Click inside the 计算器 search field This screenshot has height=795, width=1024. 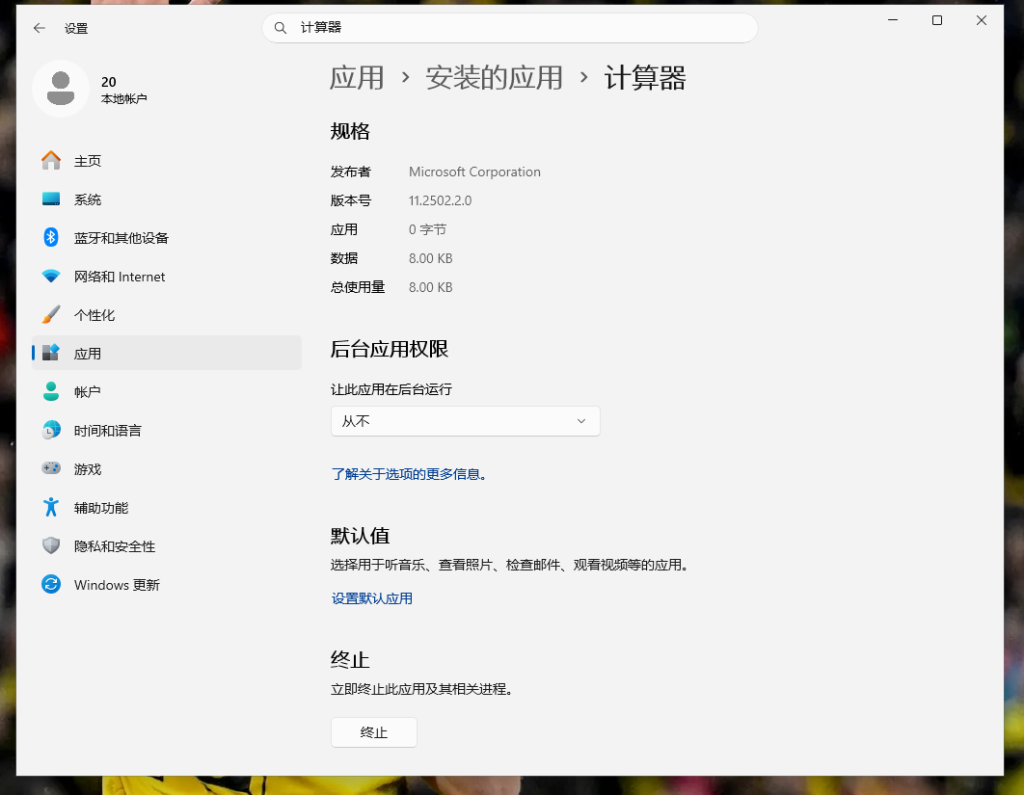(x=509, y=27)
